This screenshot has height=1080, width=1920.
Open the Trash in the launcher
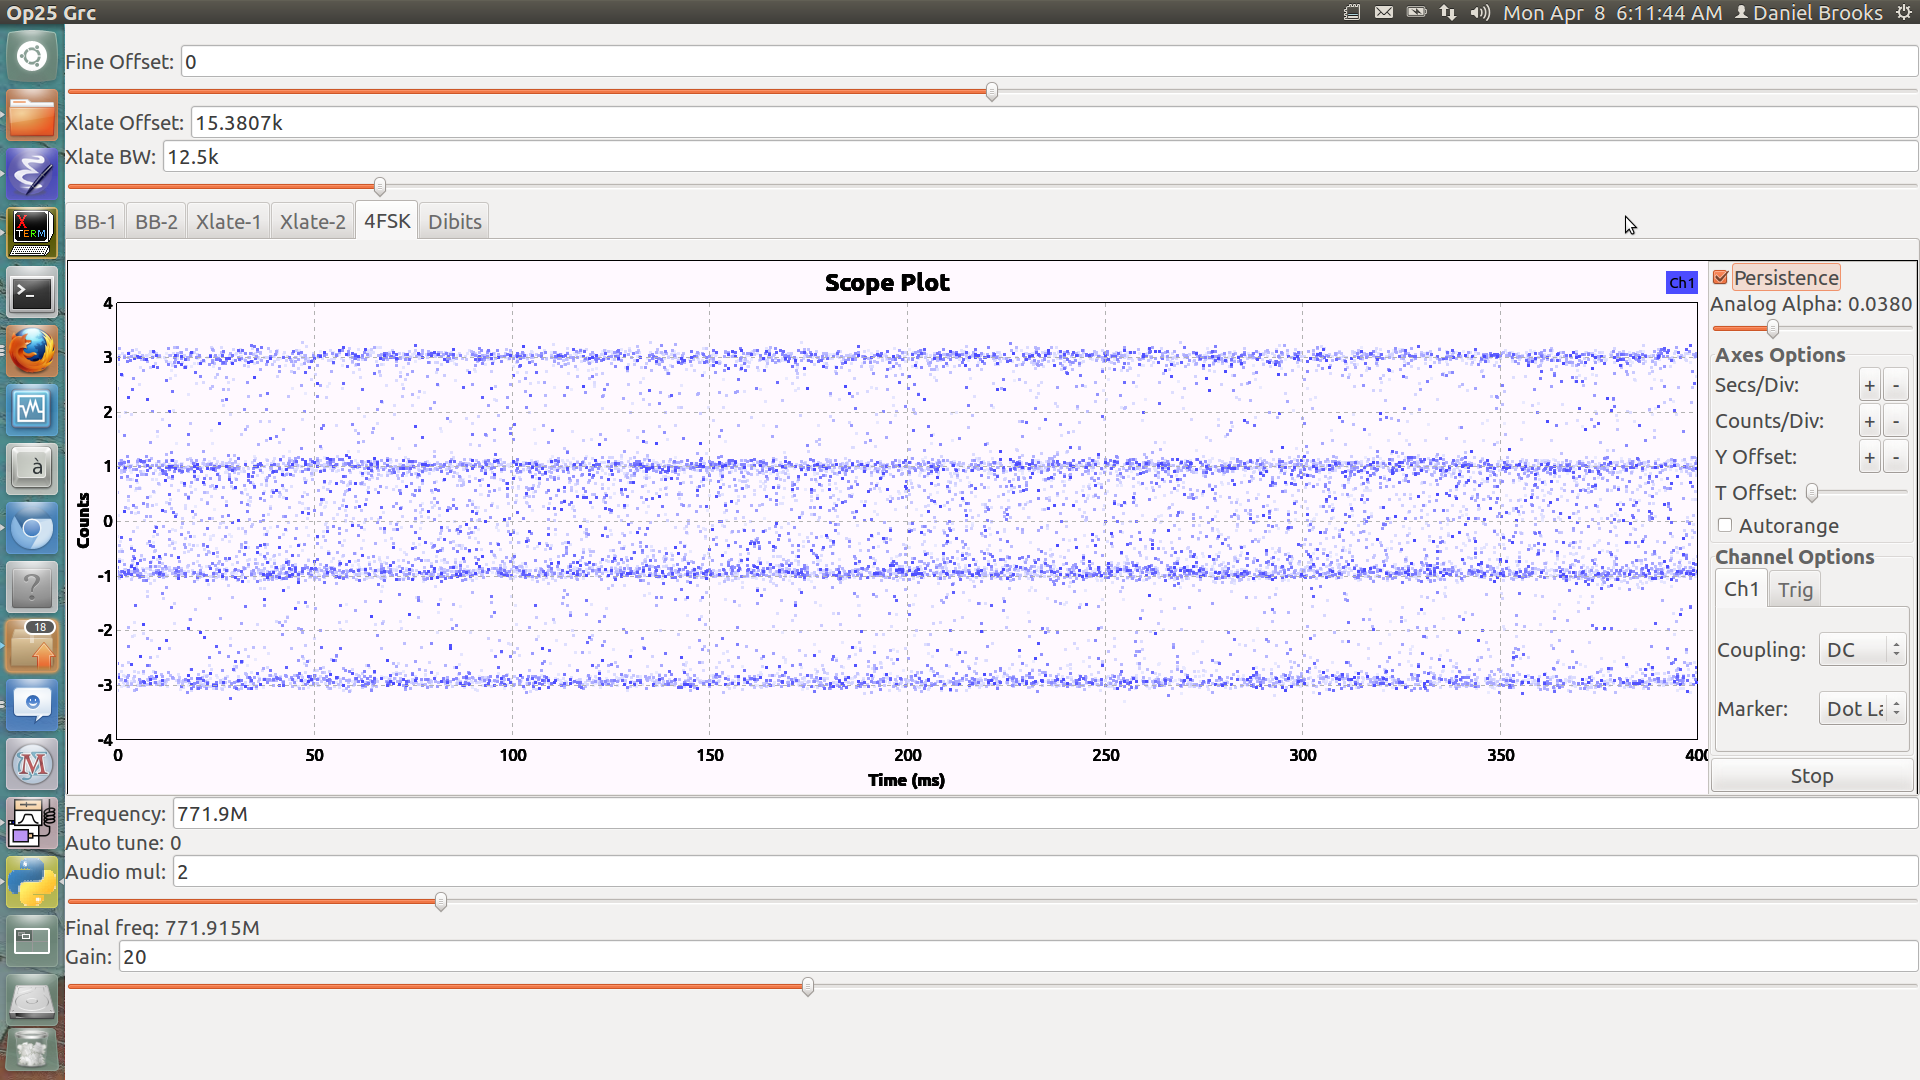click(x=32, y=1052)
